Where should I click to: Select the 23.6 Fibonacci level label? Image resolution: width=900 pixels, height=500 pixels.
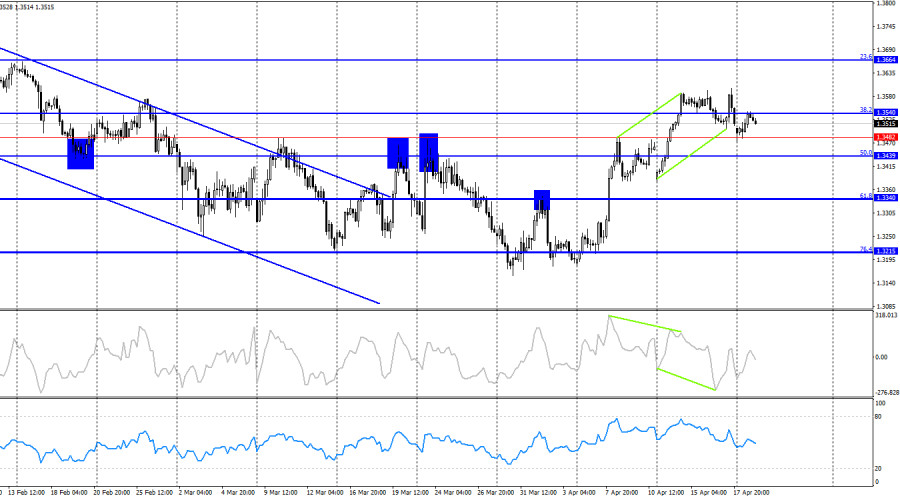866,56
